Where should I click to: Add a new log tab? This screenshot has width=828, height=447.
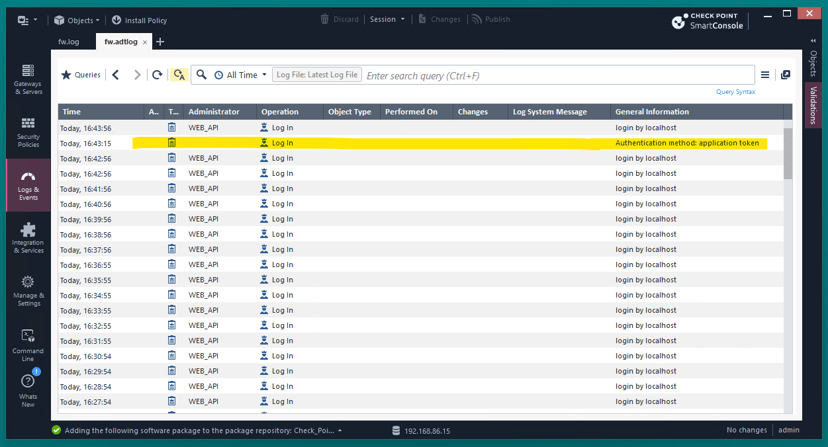point(160,42)
